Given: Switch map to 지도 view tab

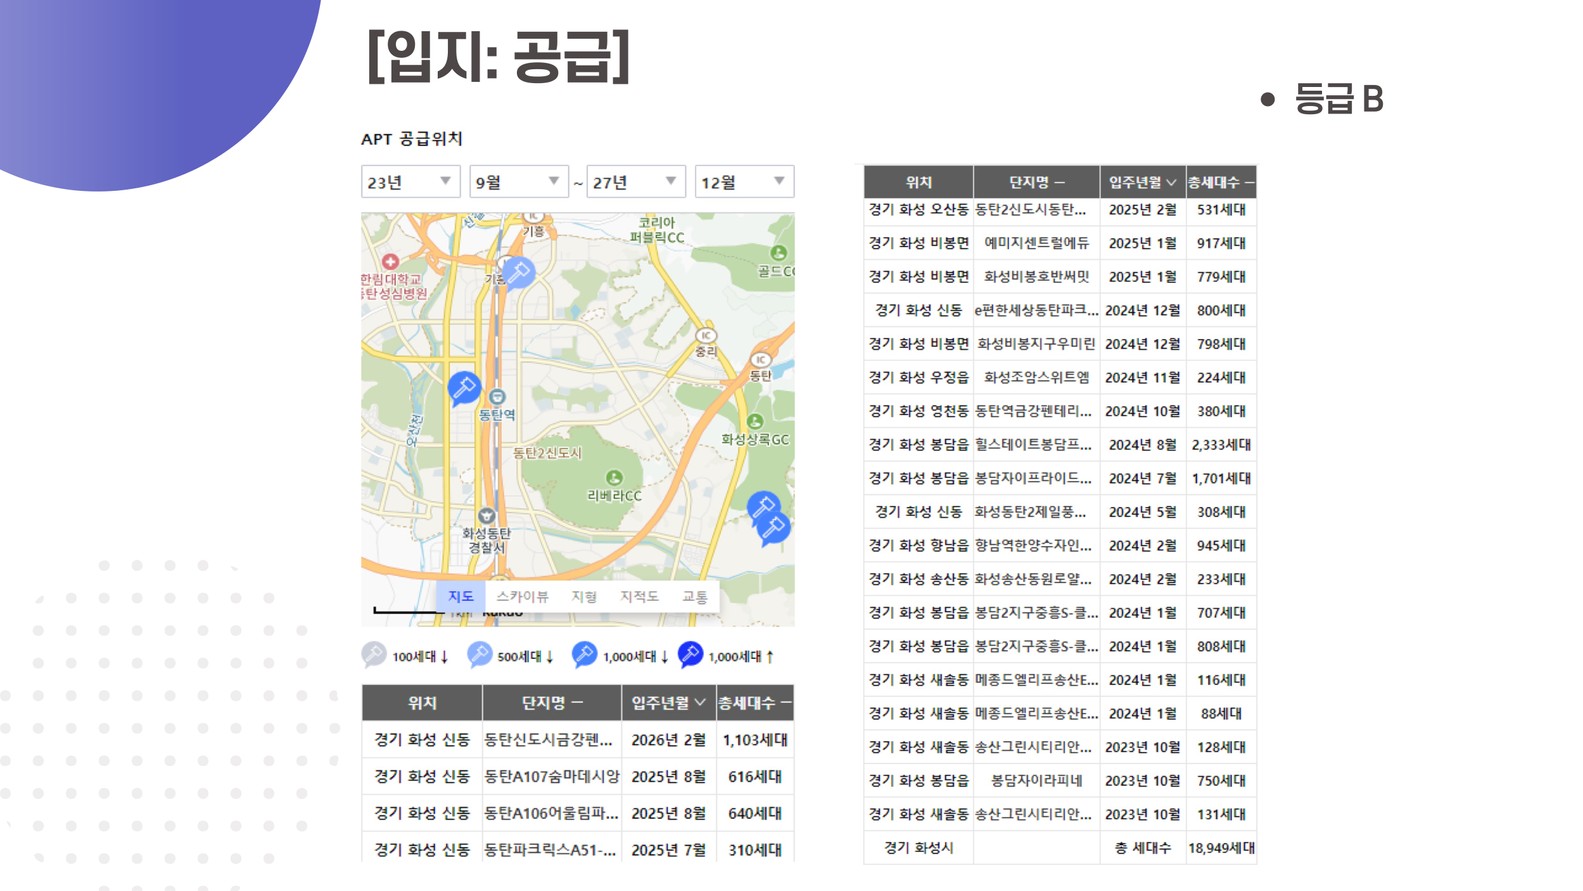Looking at the screenshot, I should 461,596.
